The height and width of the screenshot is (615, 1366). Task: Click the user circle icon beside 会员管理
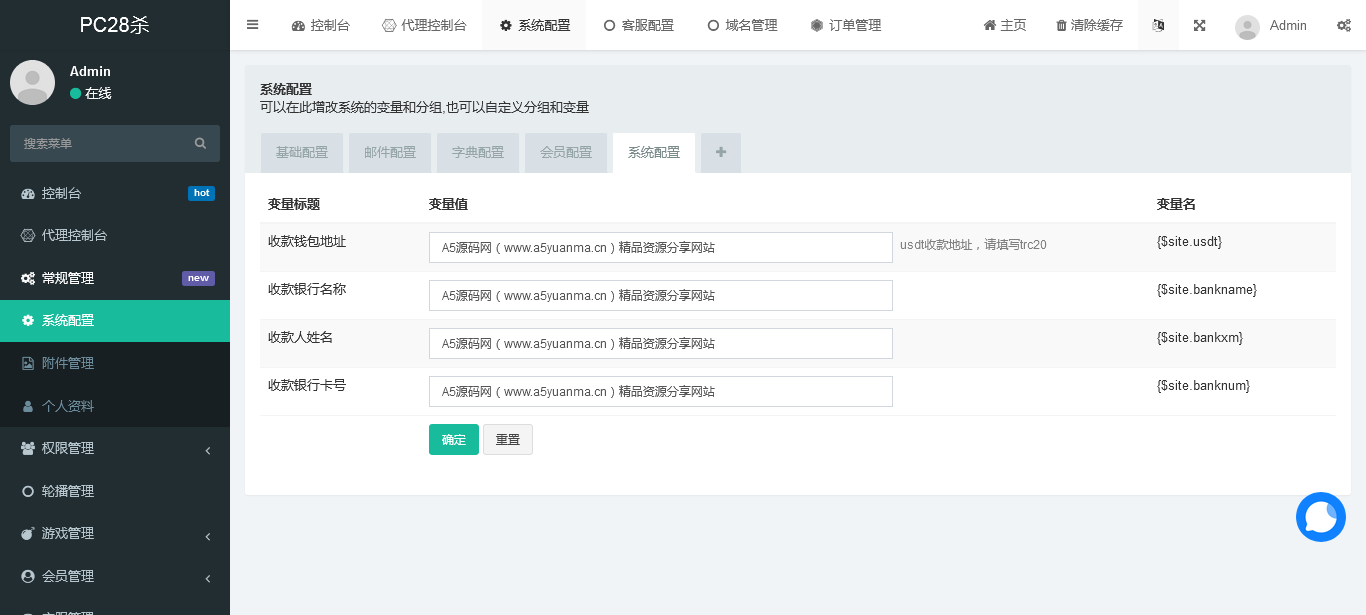[x=28, y=576]
